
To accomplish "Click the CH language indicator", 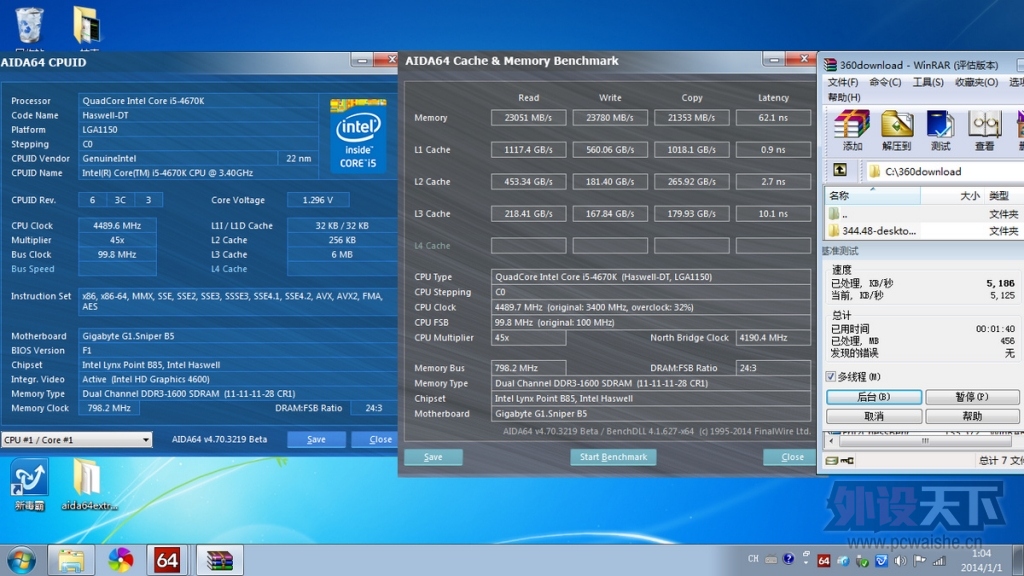I will 753,559.
